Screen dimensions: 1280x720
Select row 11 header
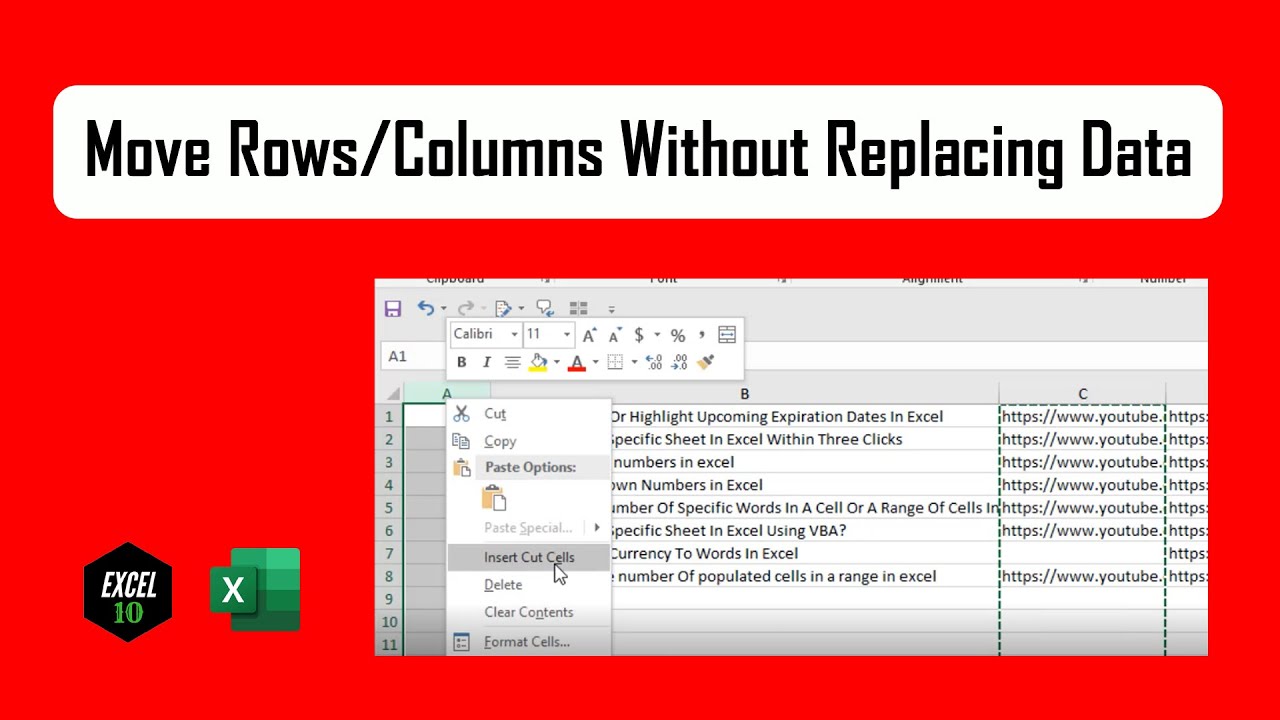(389, 645)
